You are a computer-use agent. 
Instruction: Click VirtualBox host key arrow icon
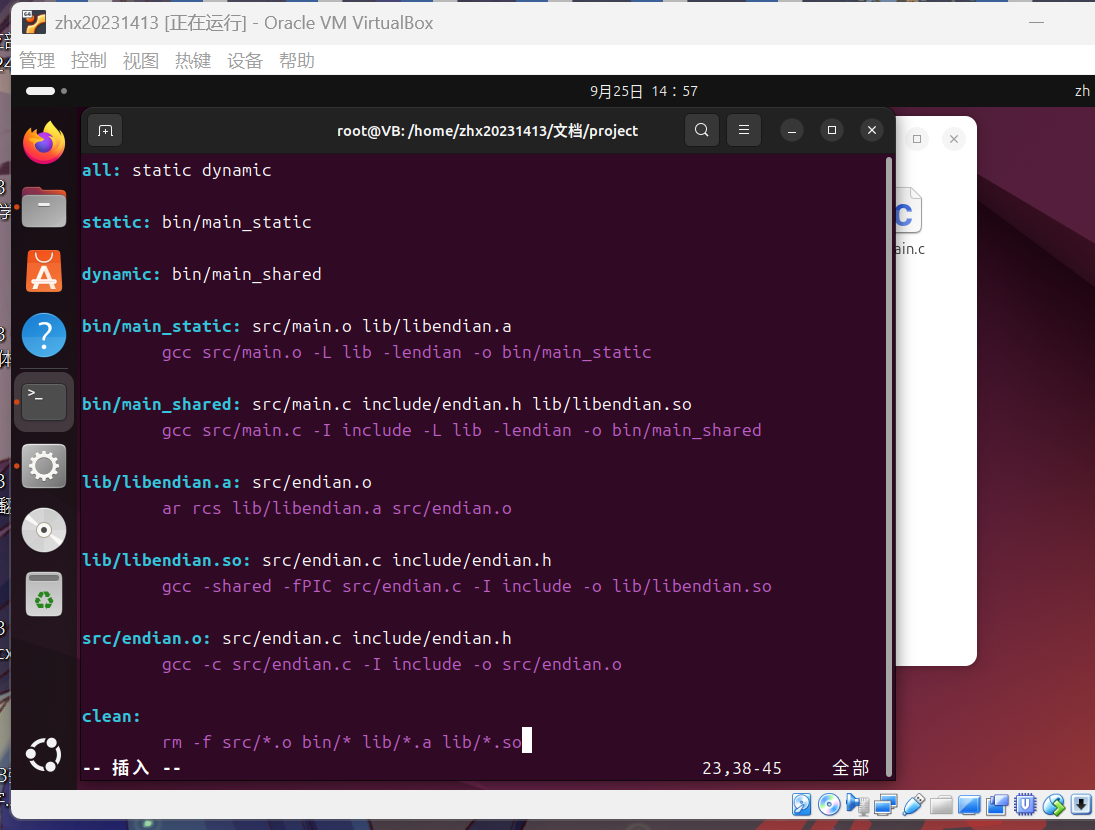coord(1081,805)
